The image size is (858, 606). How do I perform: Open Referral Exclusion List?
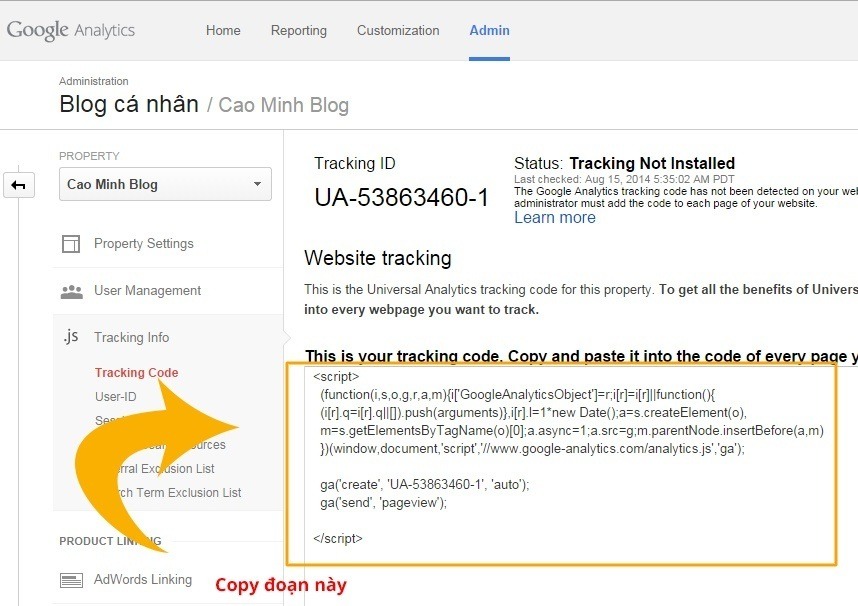click(x=164, y=469)
